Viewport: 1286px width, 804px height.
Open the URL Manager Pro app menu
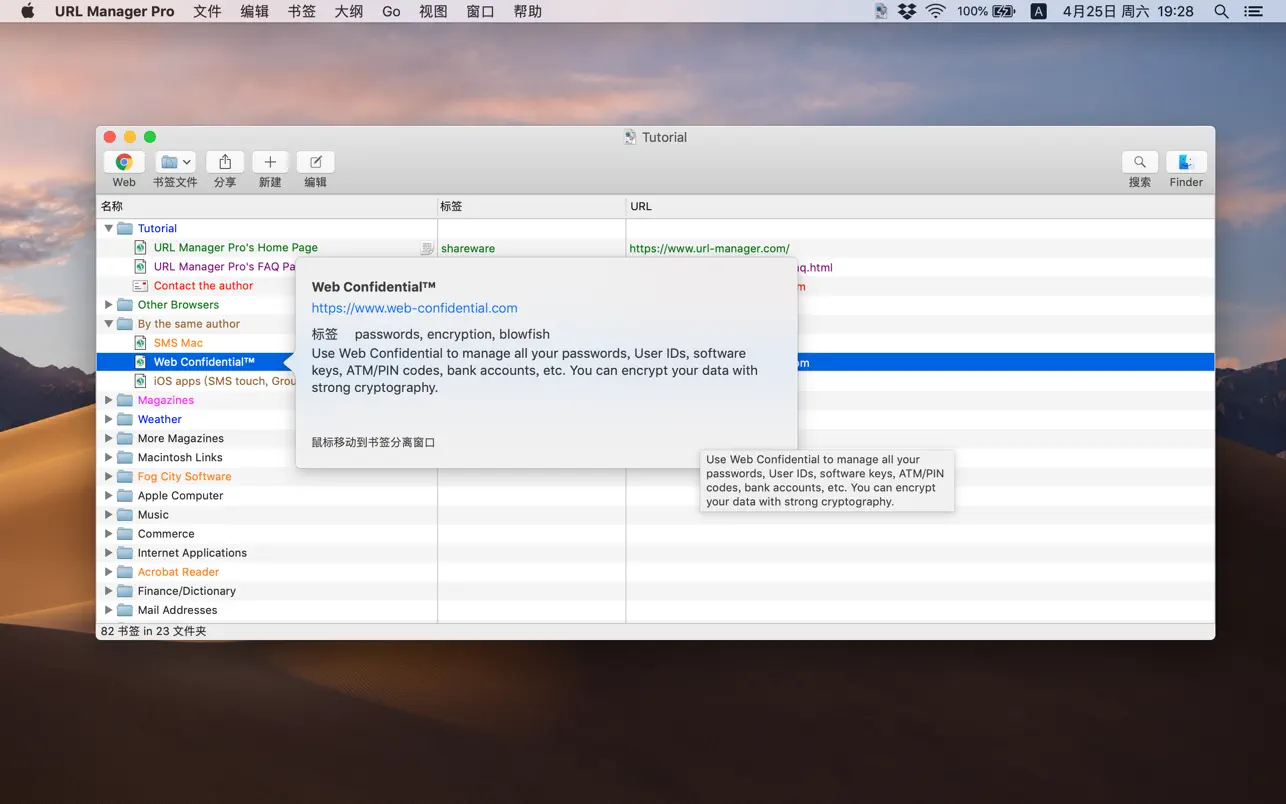[x=115, y=12]
